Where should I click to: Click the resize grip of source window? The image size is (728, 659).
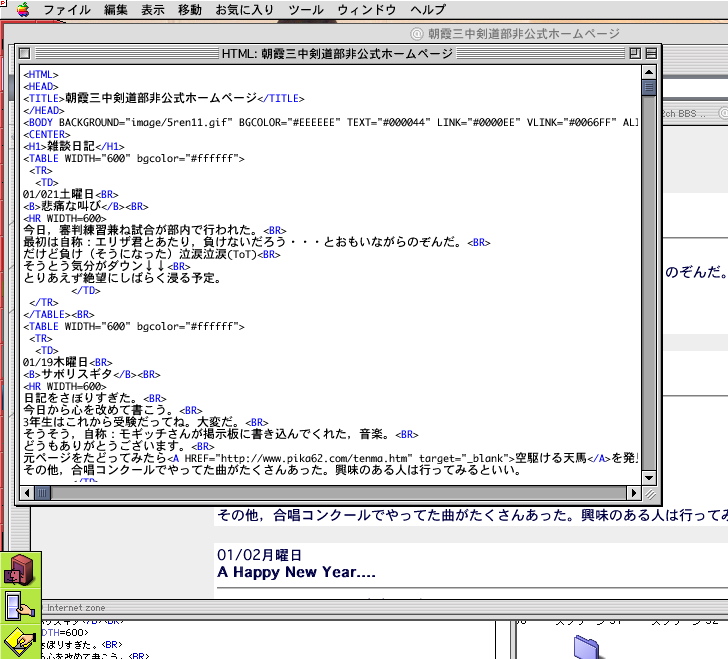(x=650, y=493)
